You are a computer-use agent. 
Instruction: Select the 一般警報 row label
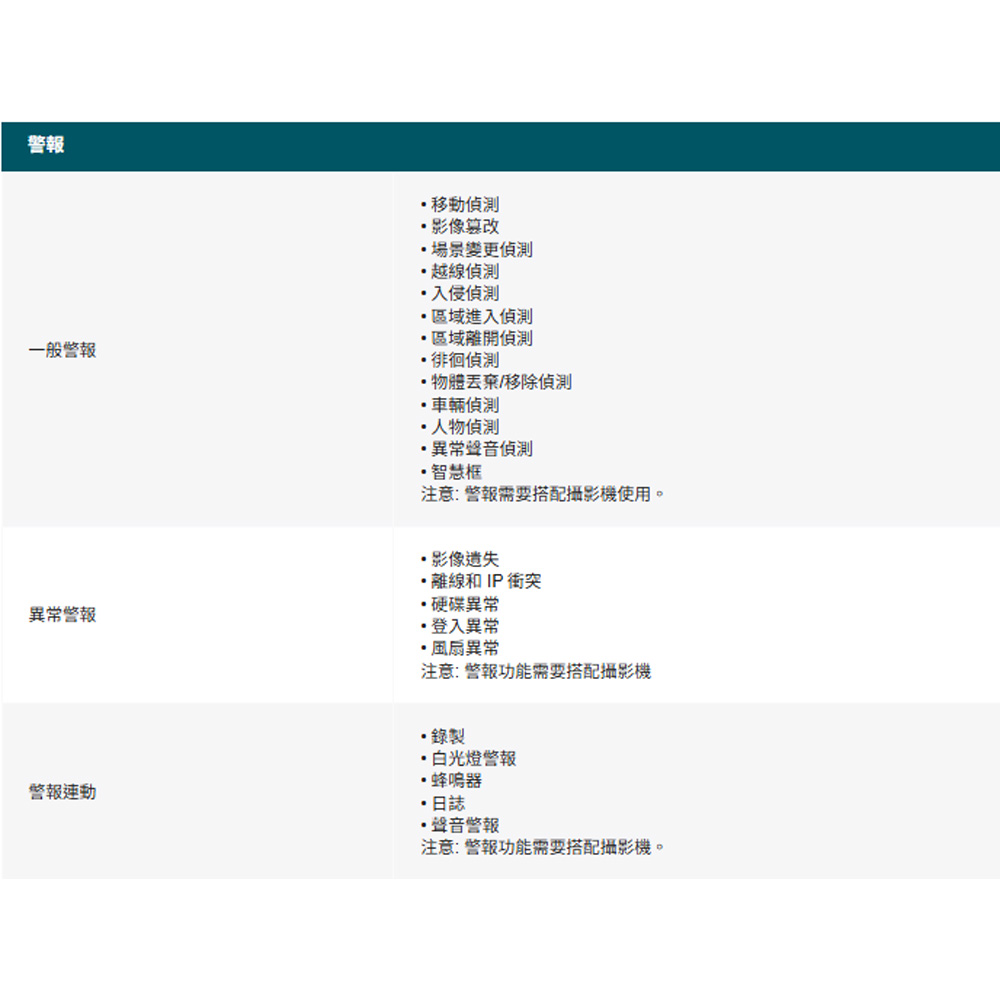tap(63, 350)
